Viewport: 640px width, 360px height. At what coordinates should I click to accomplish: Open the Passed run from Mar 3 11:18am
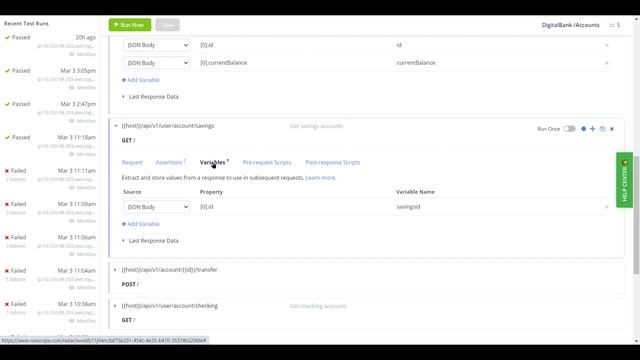(50, 146)
